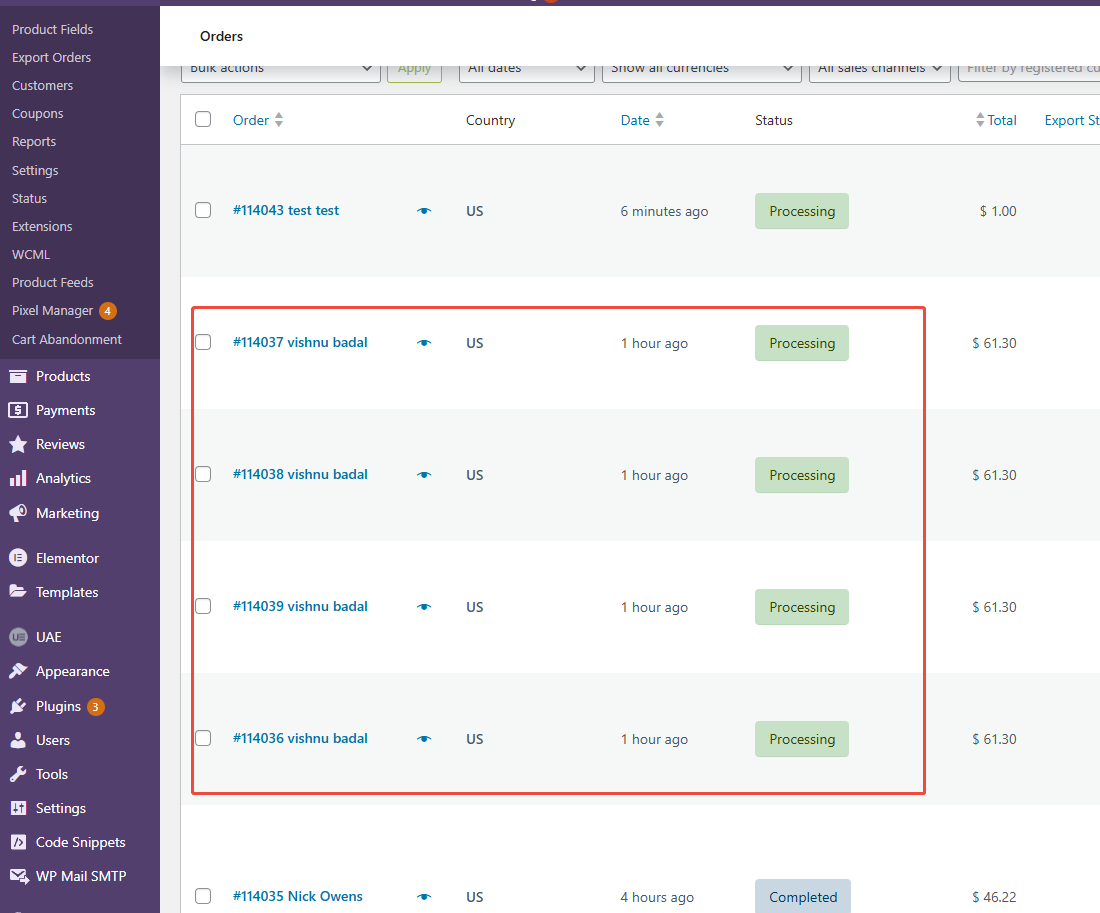
Task: Click the Payments dollar icon in sidebar
Action: click(x=18, y=410)
